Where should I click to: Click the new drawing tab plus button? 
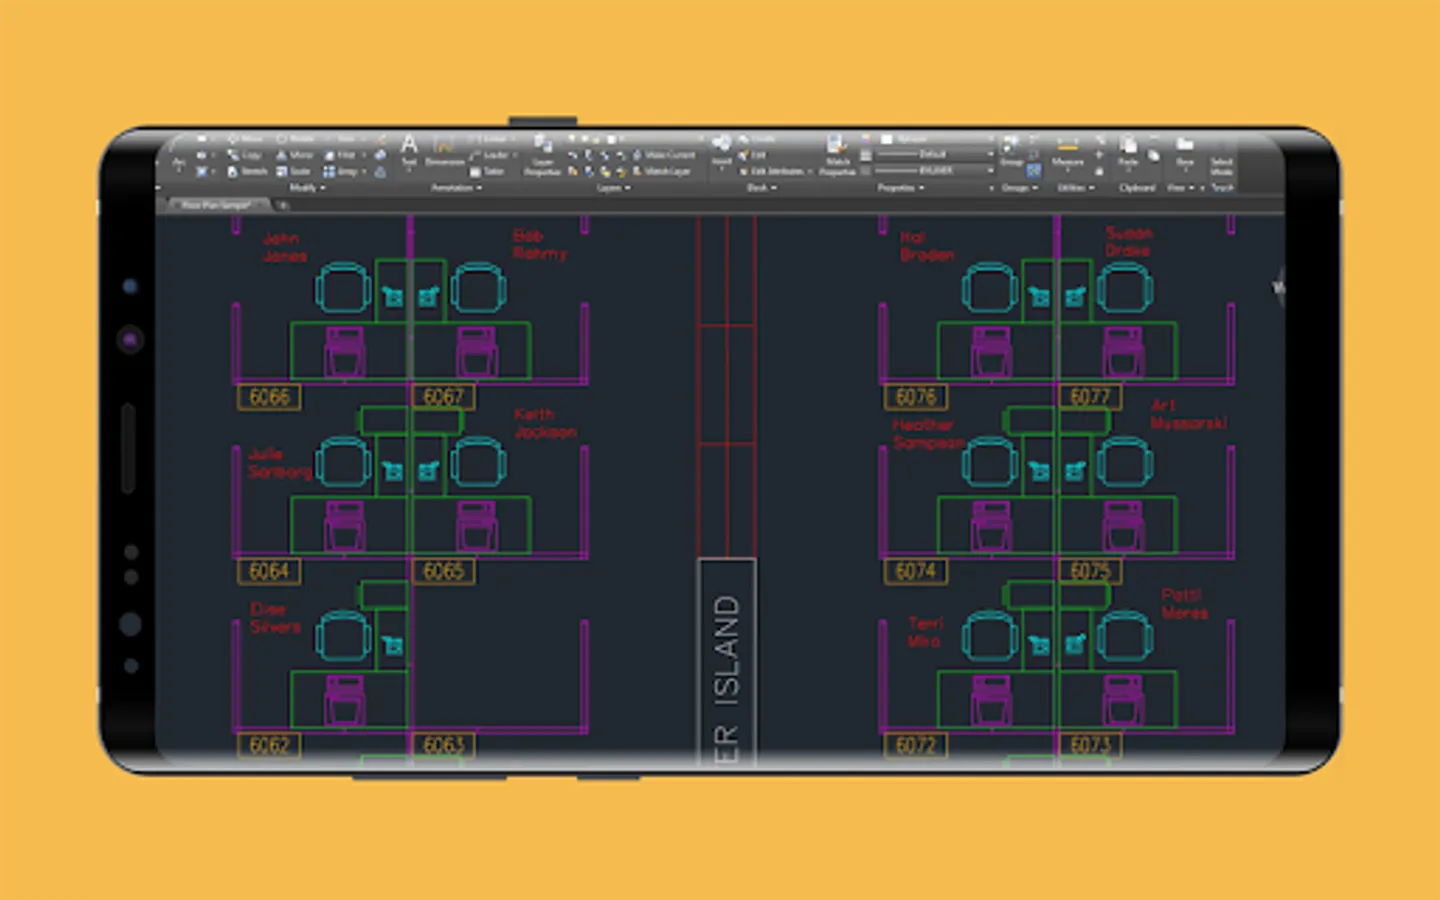point(283,205)
